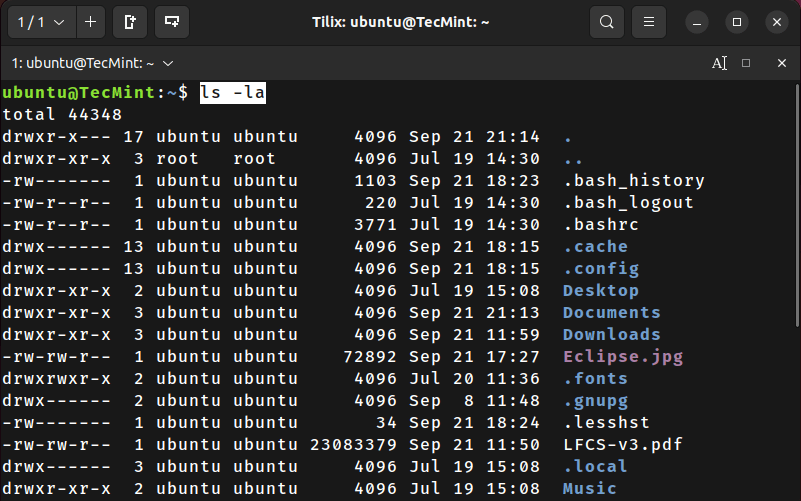The width and height of the screenshot is (801, 501).
Task: Click the plus button to add a session
Action: [91, 21]
